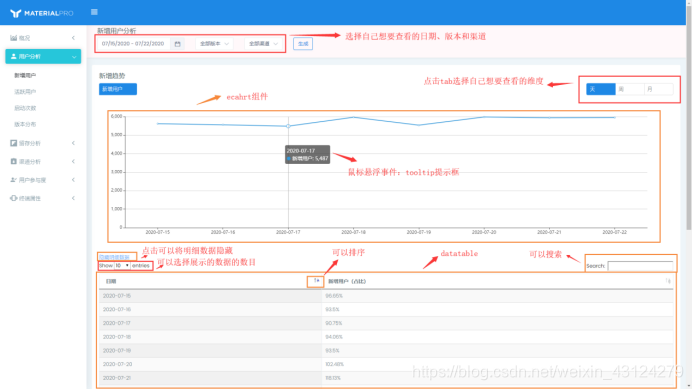Click the 终端属性 sidebar icon

click(13, 198)
